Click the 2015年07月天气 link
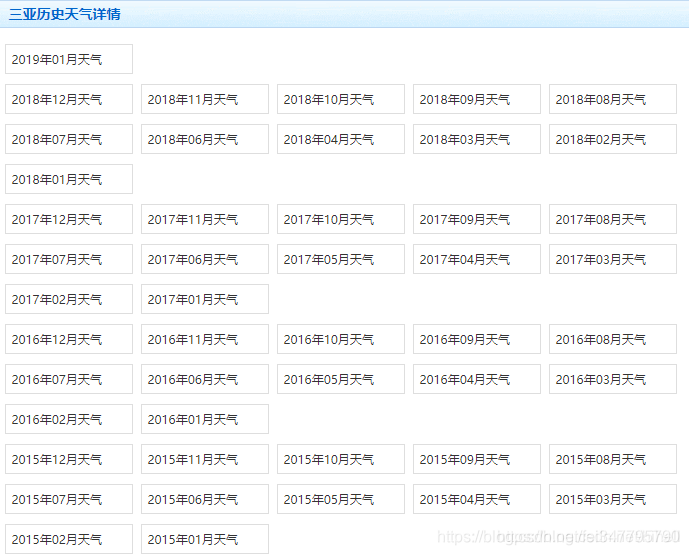The image size is (689, 555). [69, 499]
